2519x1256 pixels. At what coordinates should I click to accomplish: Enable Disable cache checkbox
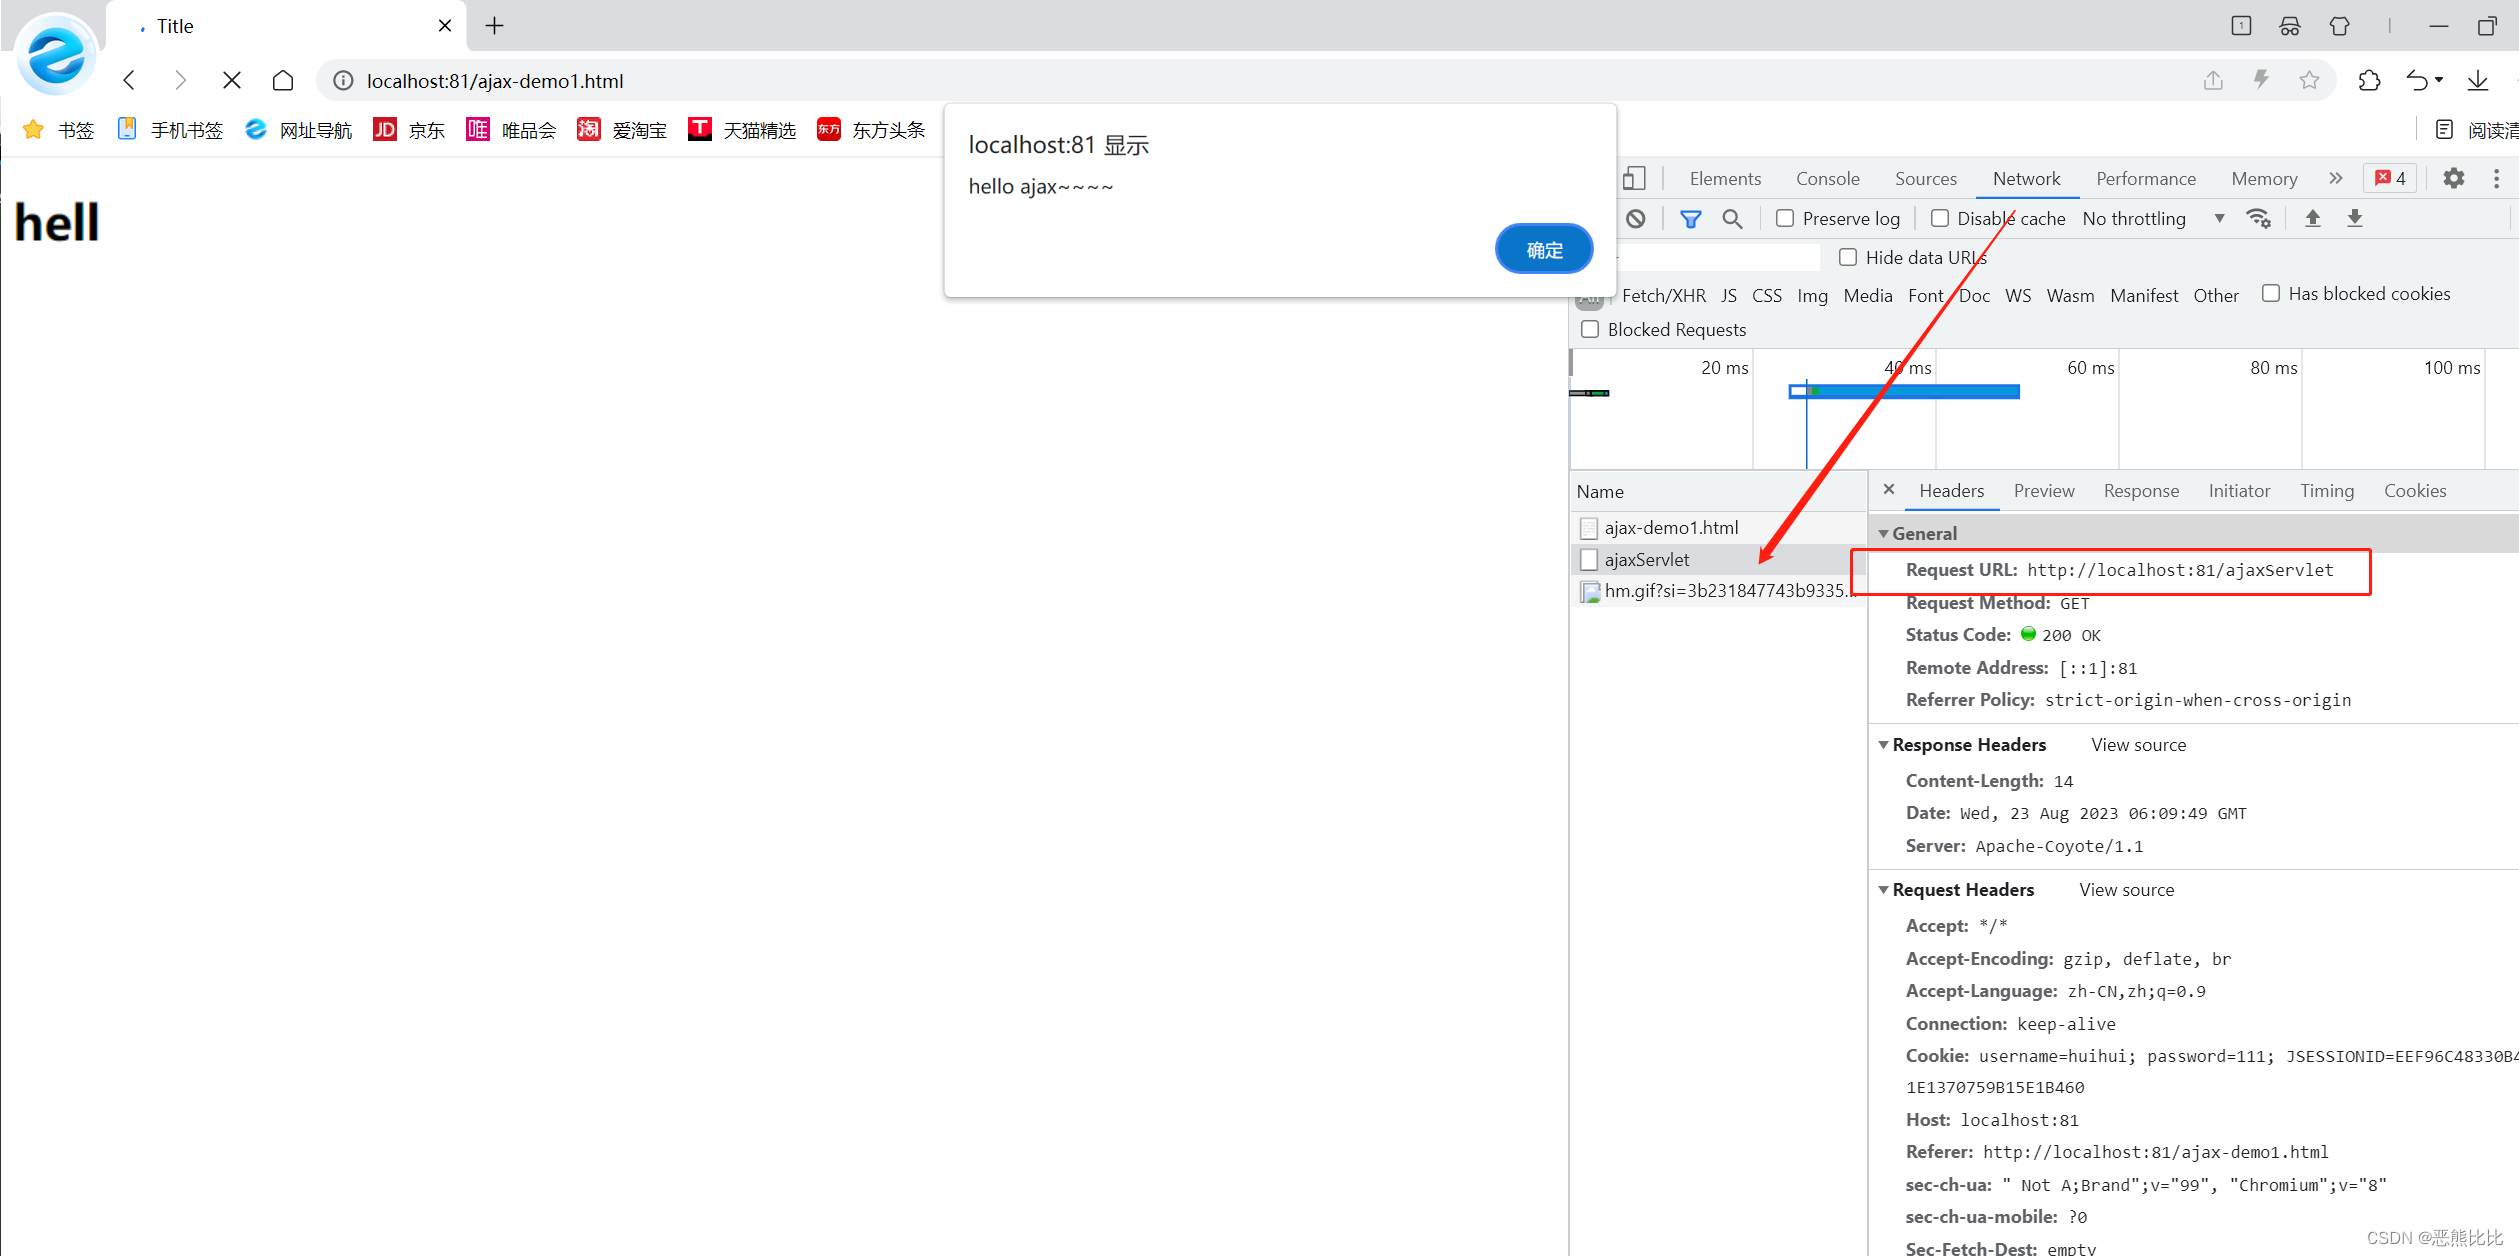tap(1937, 218)
